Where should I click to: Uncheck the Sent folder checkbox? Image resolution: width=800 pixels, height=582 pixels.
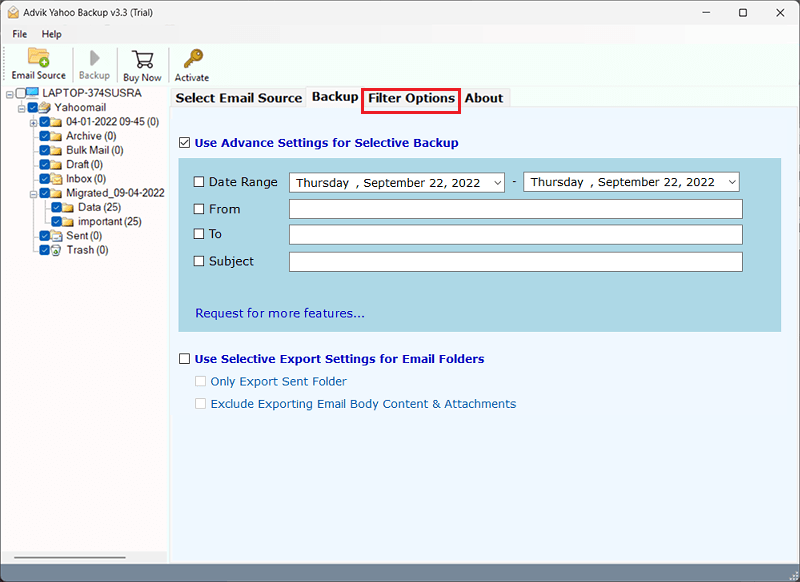44,236
